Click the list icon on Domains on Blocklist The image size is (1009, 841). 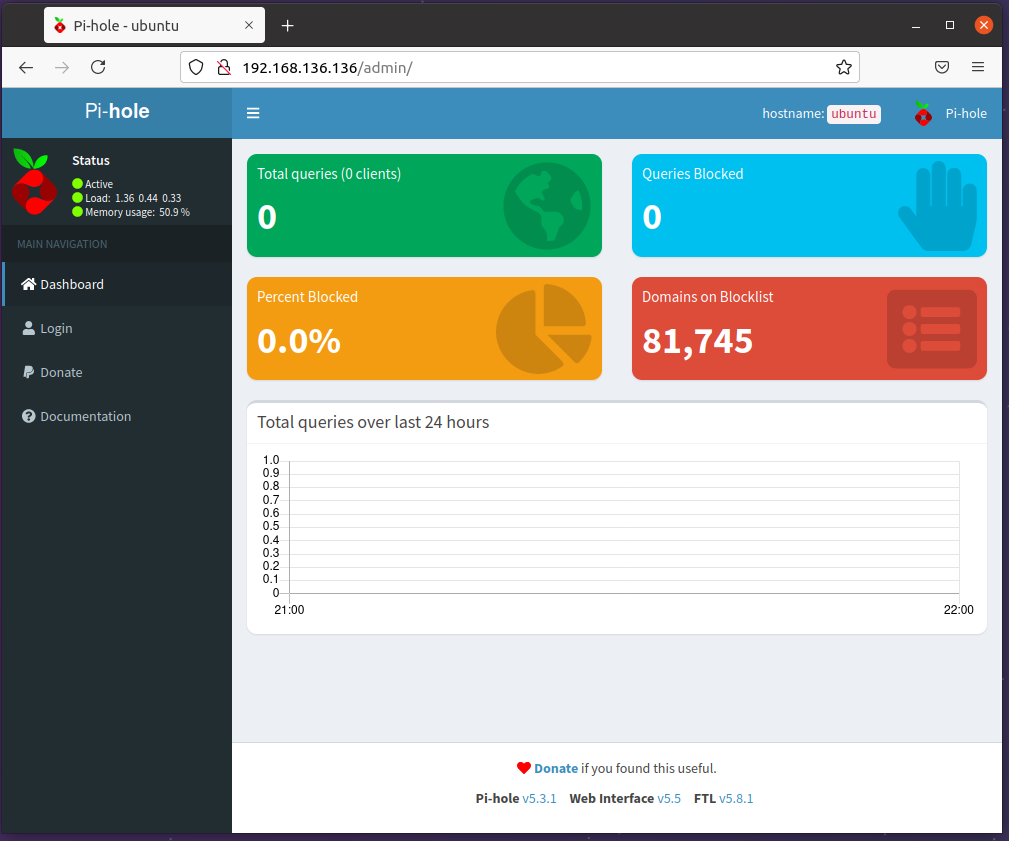click(x=932, y=329)
